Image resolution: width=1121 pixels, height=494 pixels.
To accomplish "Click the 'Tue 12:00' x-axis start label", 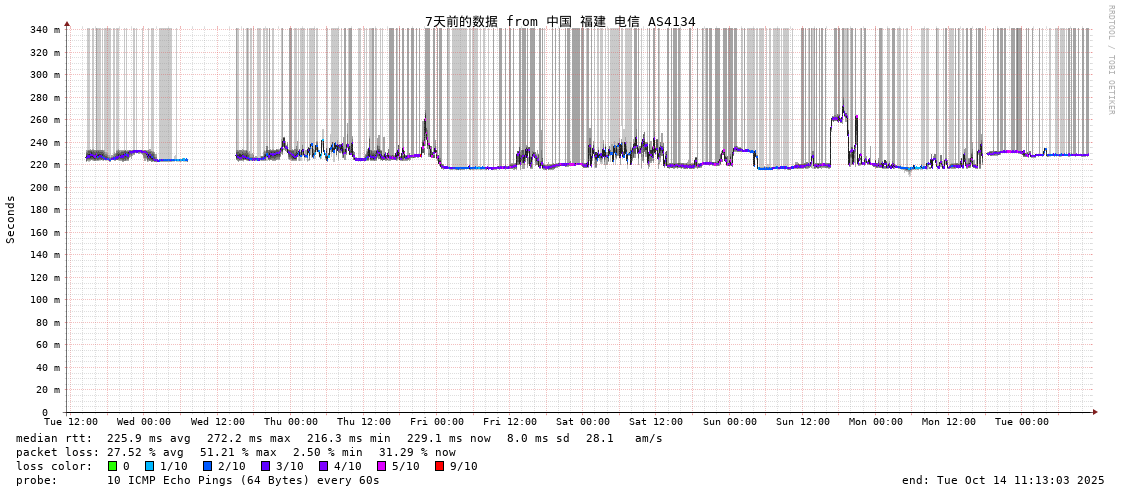I will coord(71,422).
